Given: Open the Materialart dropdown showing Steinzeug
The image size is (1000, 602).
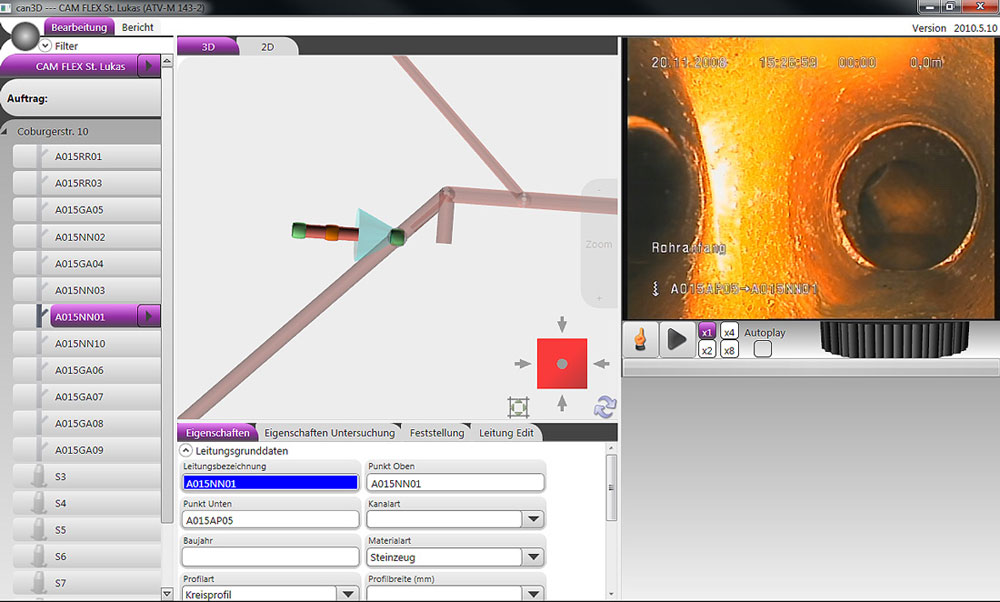Looking at the screenshot, I should click(x=534, y=557).
